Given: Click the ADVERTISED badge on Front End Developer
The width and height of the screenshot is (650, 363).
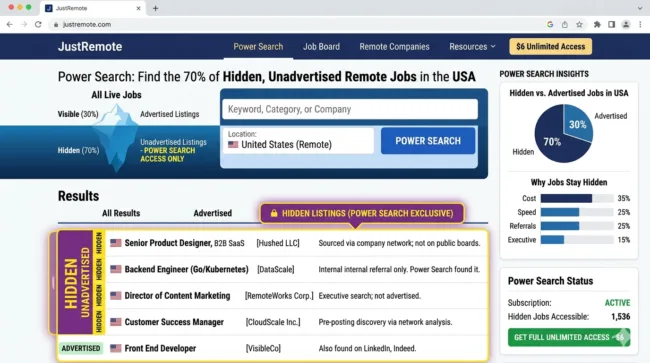Looking at the screenshot, I should (x=81, y=348).
